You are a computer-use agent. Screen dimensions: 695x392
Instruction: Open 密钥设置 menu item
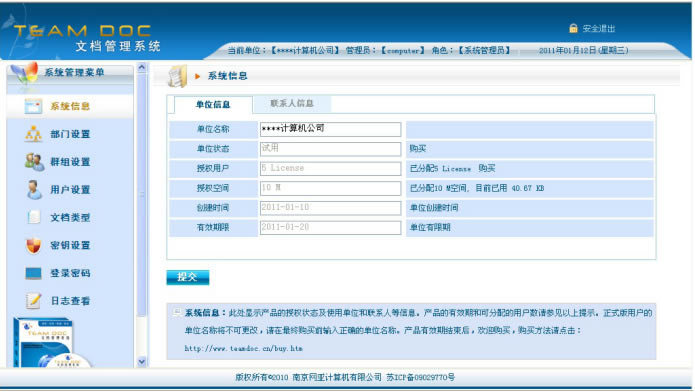coord(70,245)
